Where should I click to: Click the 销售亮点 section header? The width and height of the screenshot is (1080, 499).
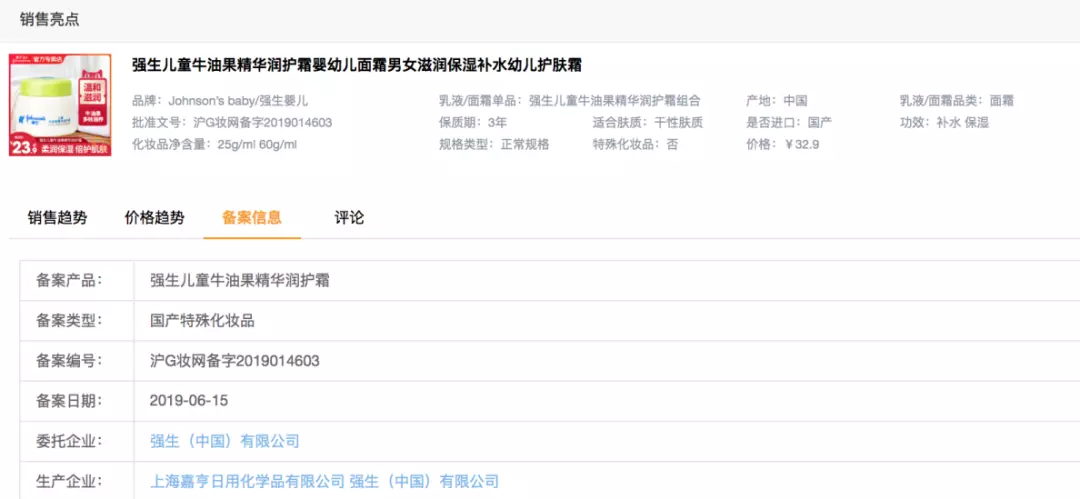pos(50,19)
